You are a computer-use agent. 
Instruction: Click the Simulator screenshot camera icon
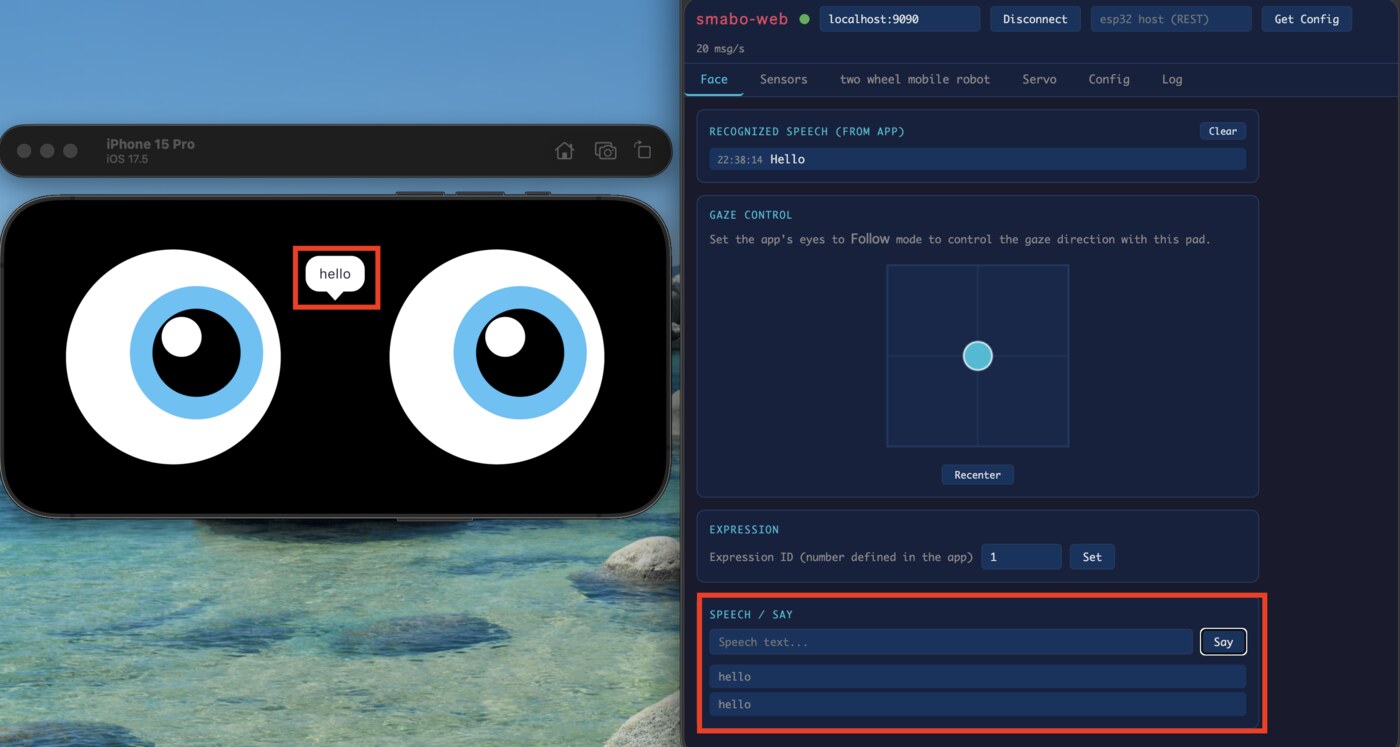[605, 151]
